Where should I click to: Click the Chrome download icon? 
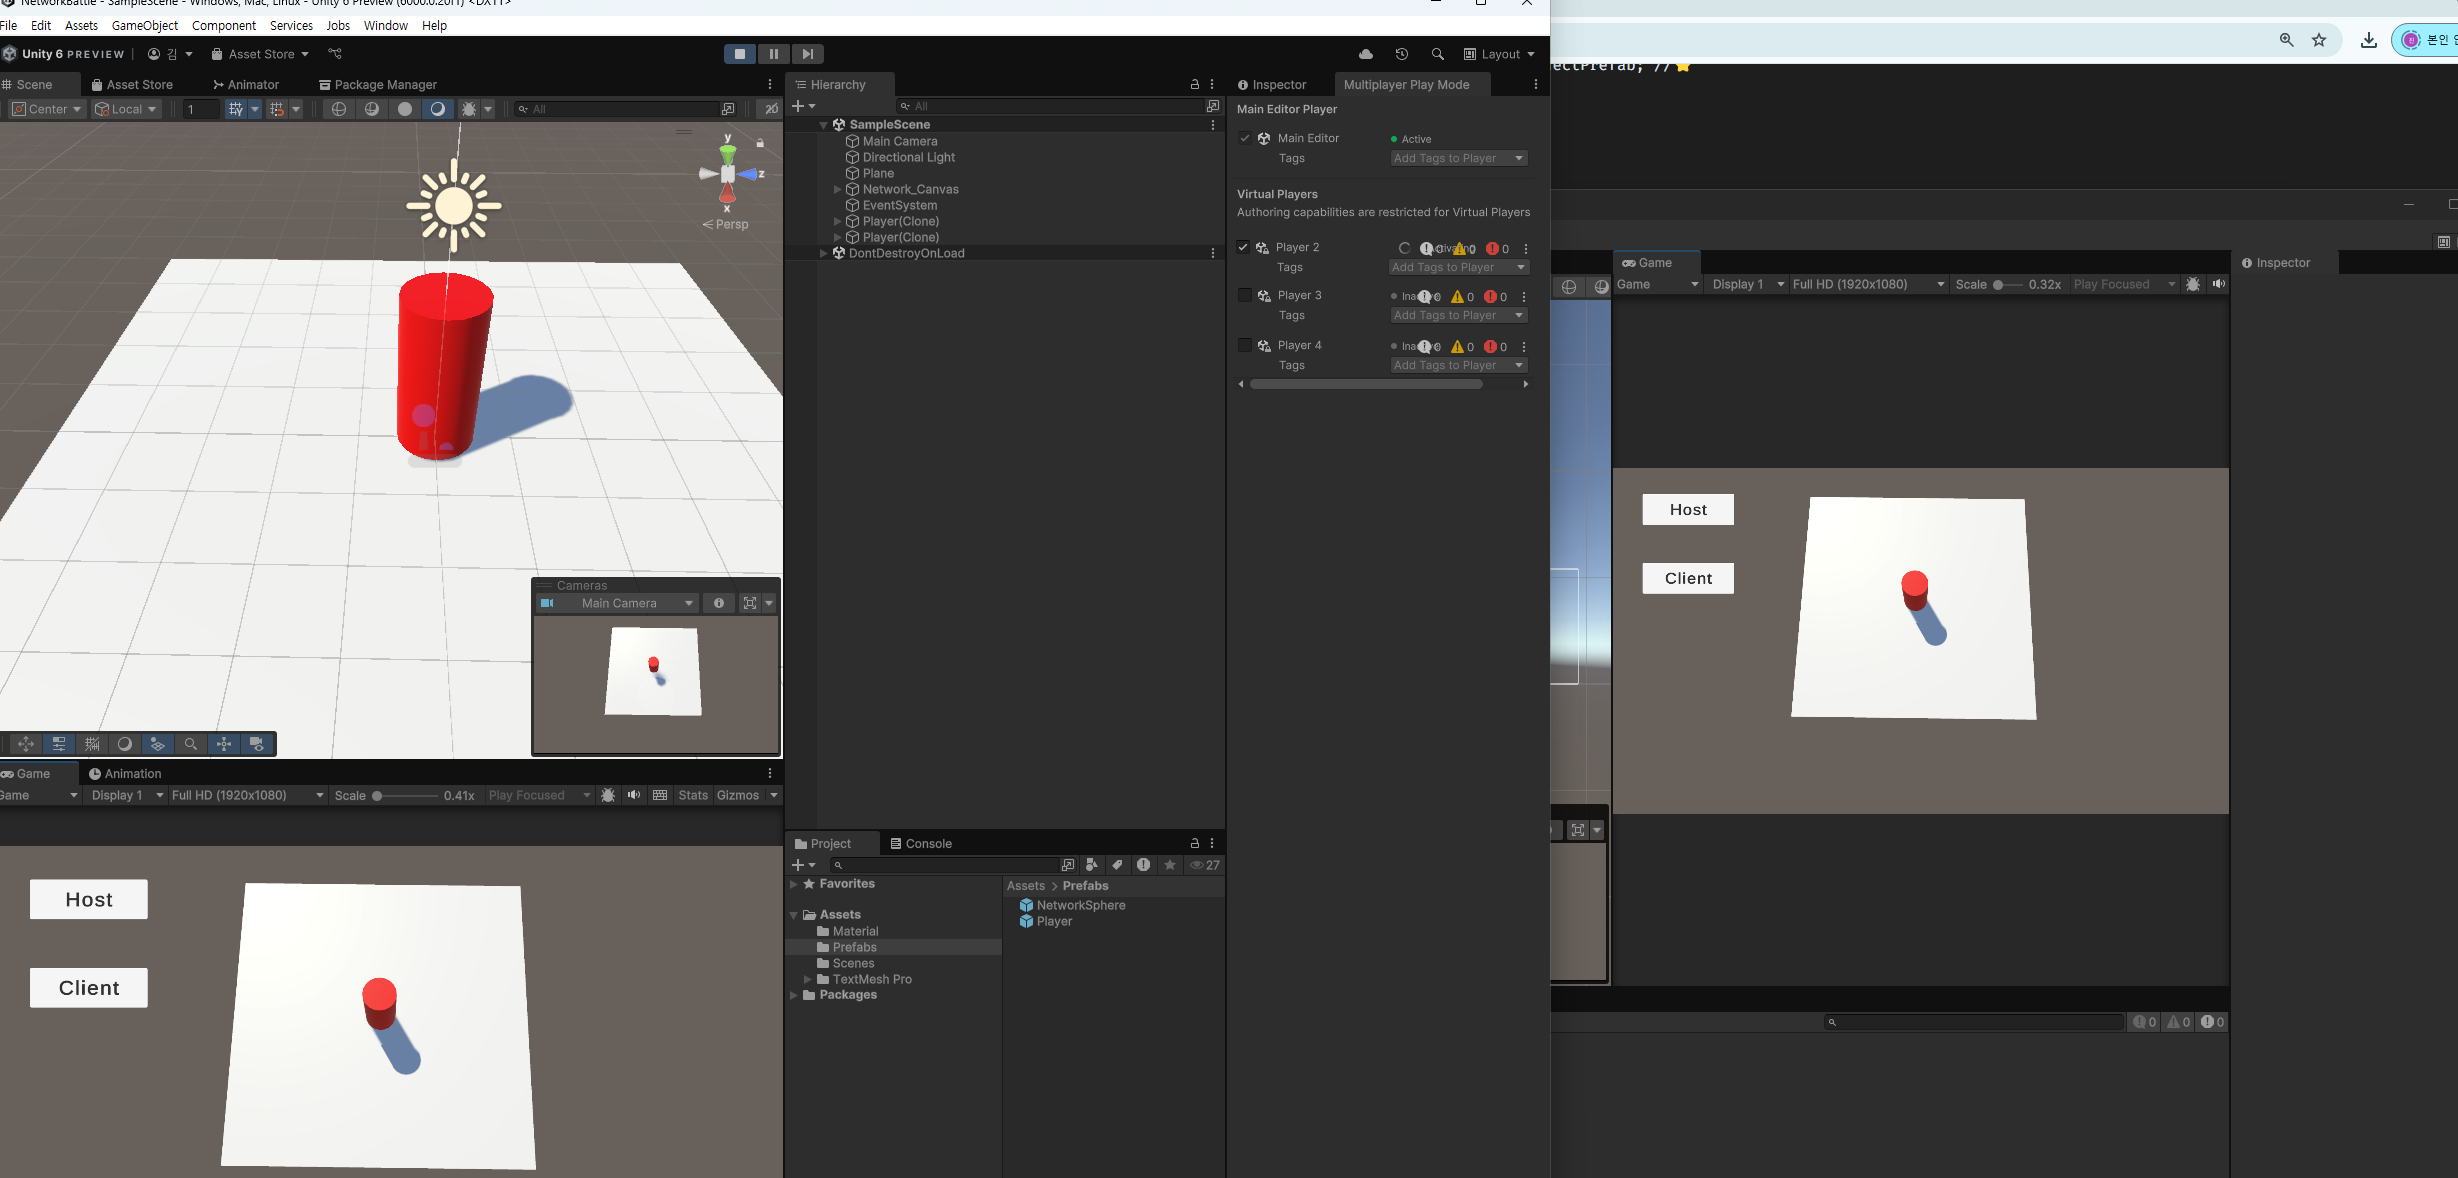(x=2368, y=40)
